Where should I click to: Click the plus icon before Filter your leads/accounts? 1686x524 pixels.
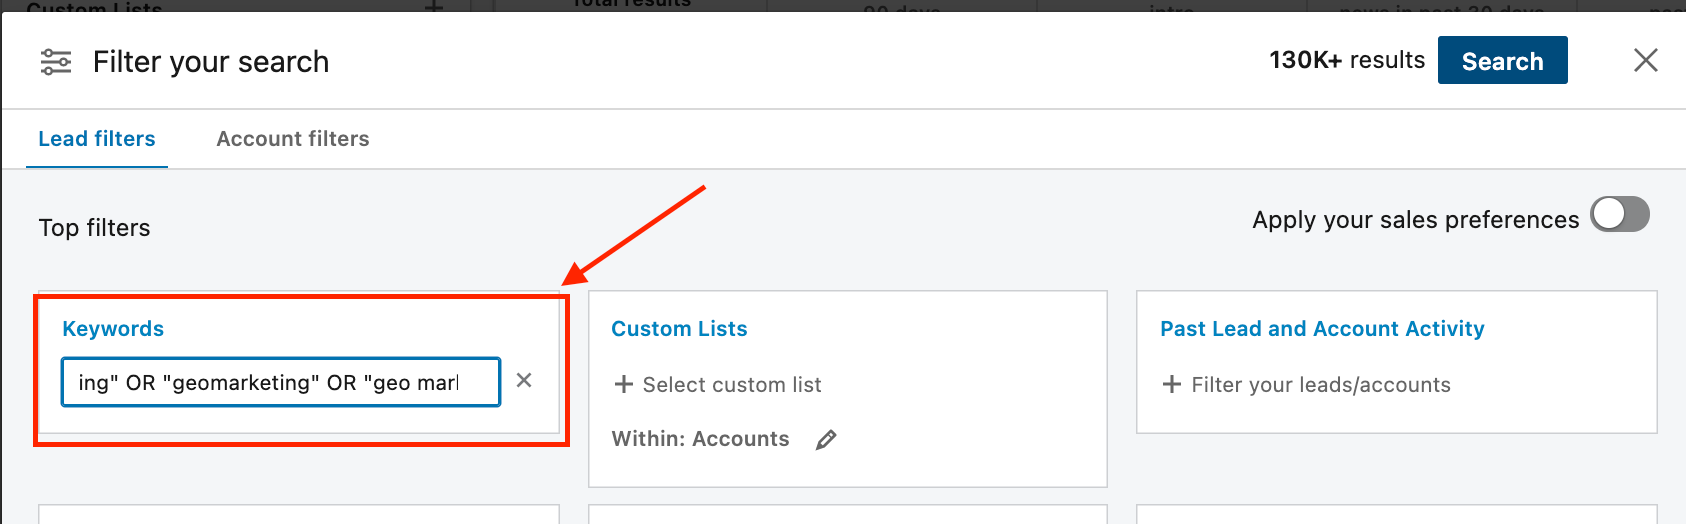click(1172, 384)
